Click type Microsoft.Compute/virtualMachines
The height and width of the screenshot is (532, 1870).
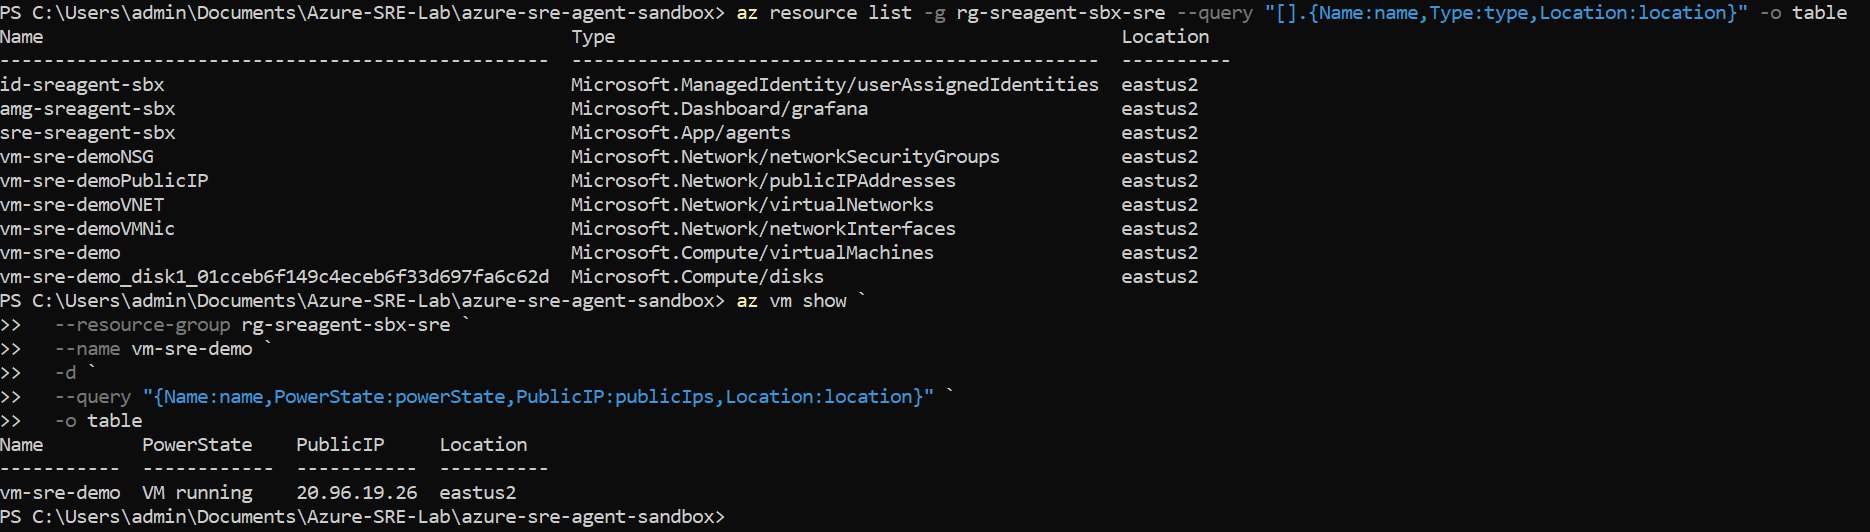click(753, 253)
